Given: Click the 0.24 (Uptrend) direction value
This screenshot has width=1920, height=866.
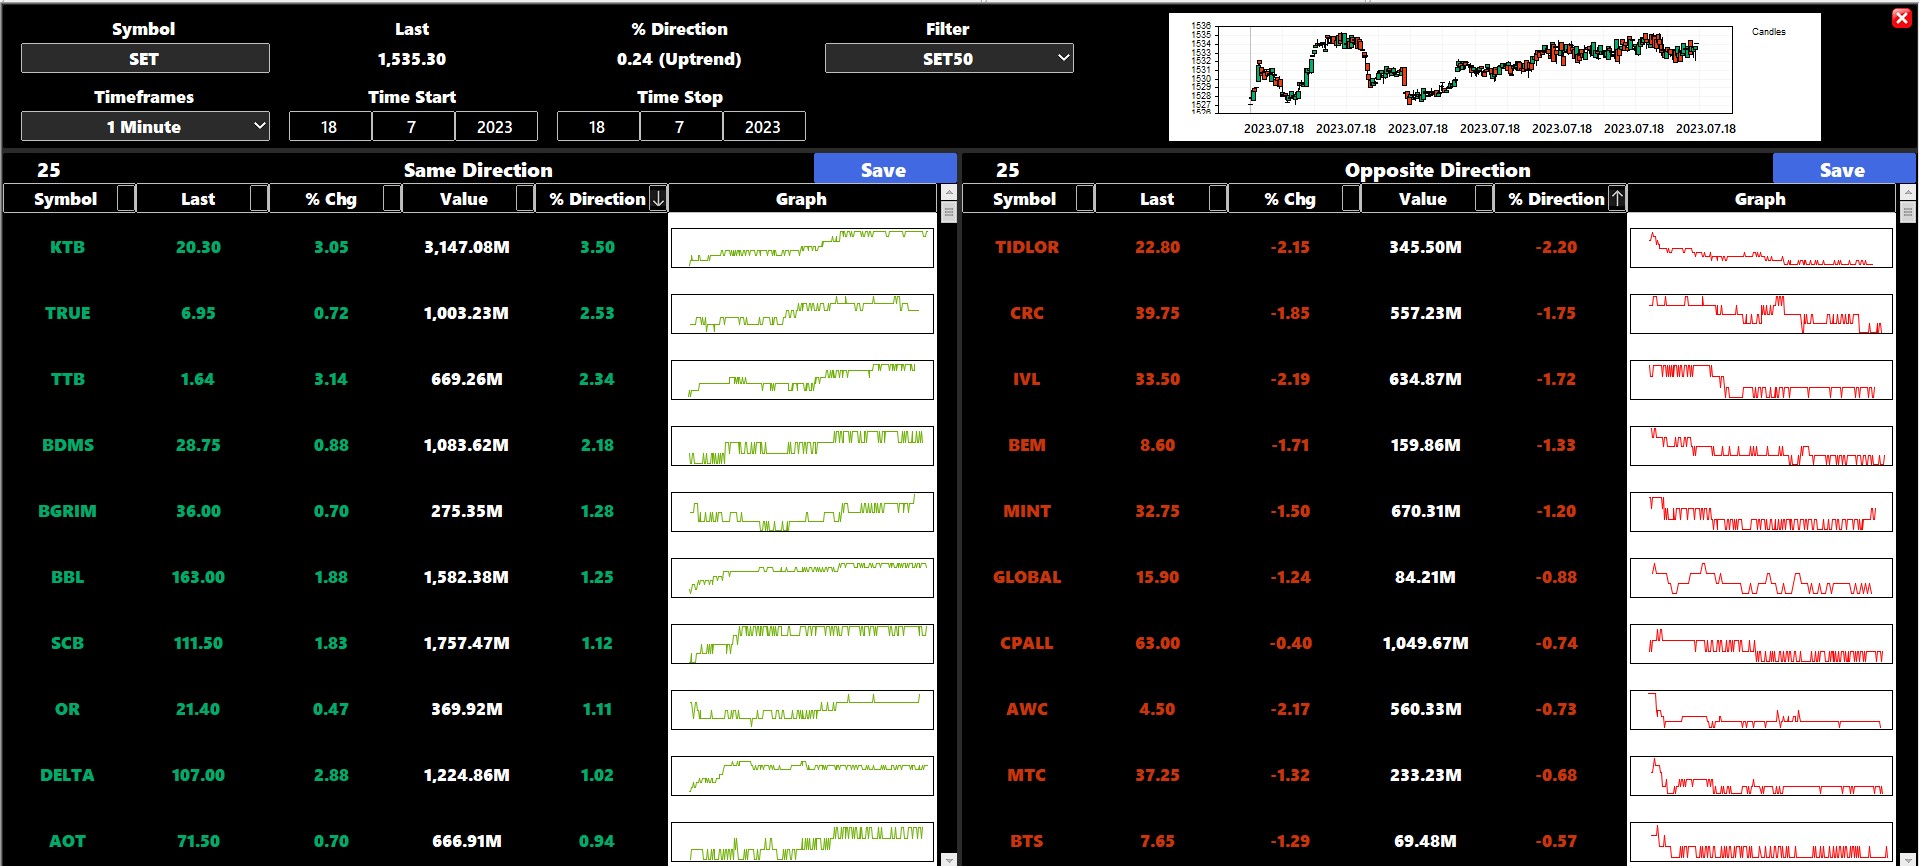Looking at the screenshot, I should (679, 59).
